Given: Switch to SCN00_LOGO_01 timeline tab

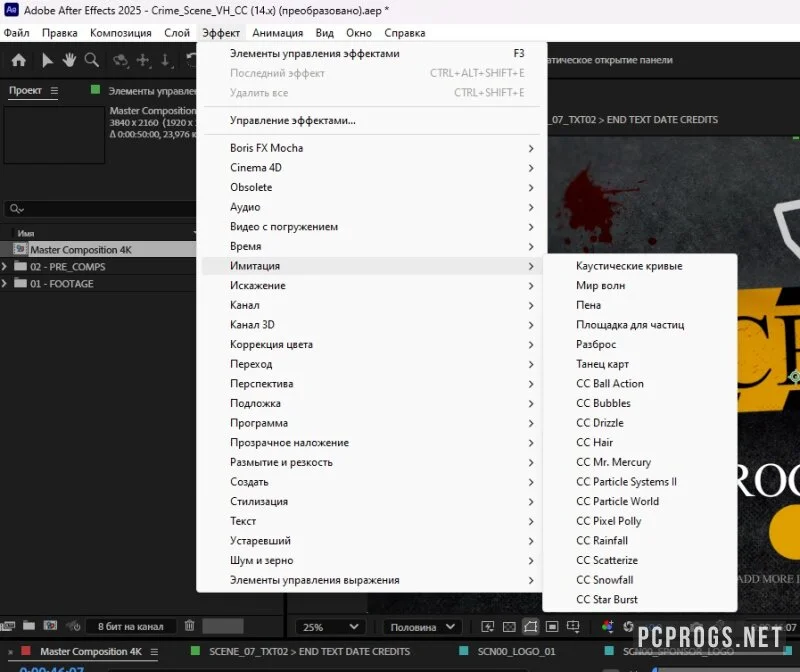Looking at the screenshot, I should 516,652.
